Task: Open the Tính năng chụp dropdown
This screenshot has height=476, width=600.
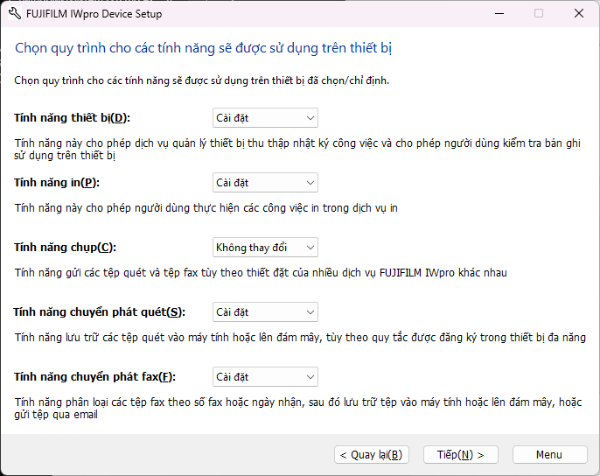Action: pyautogui.click(x=265, y=247)
